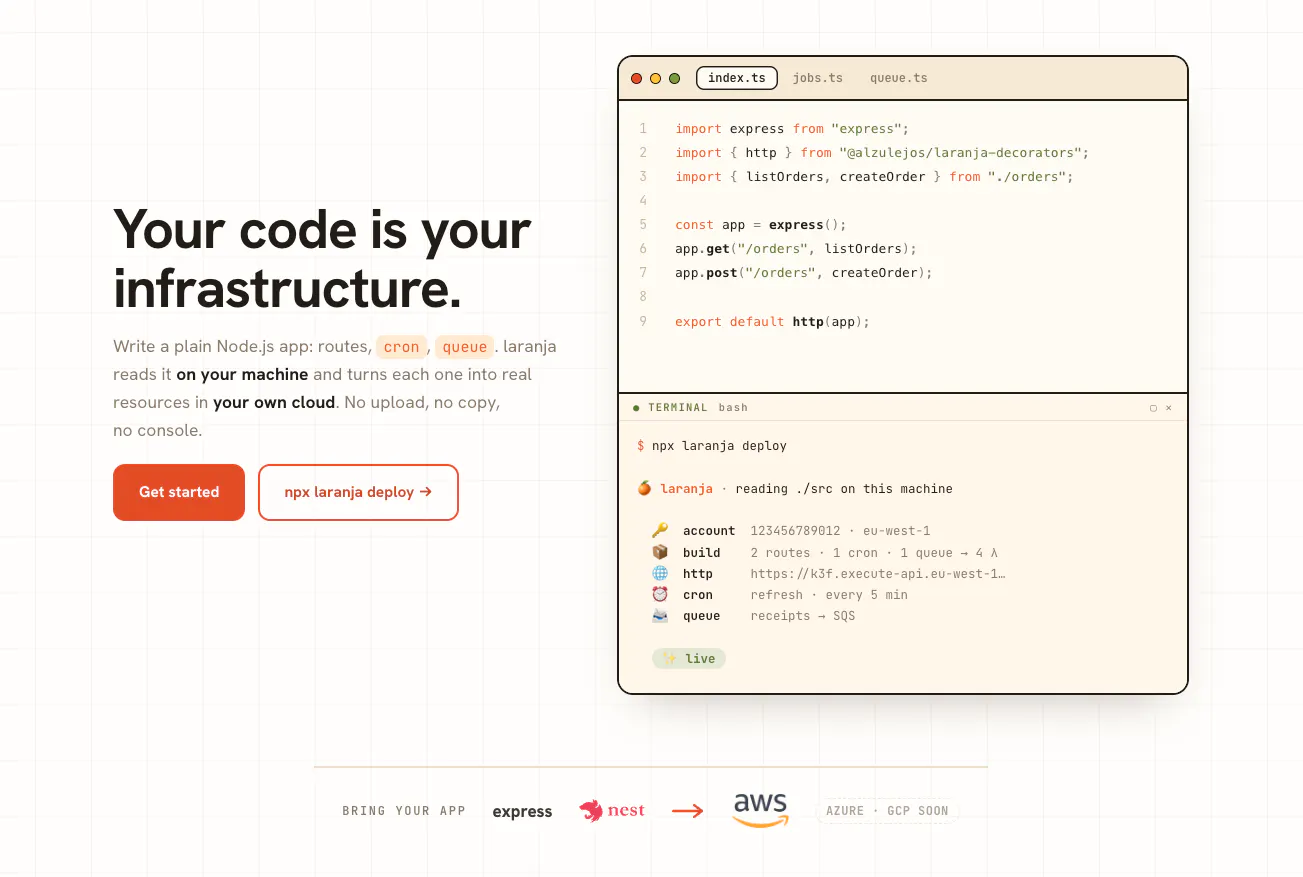1303x877 pixels.
Task: Click the Get started button
Action: click(179, 492)
